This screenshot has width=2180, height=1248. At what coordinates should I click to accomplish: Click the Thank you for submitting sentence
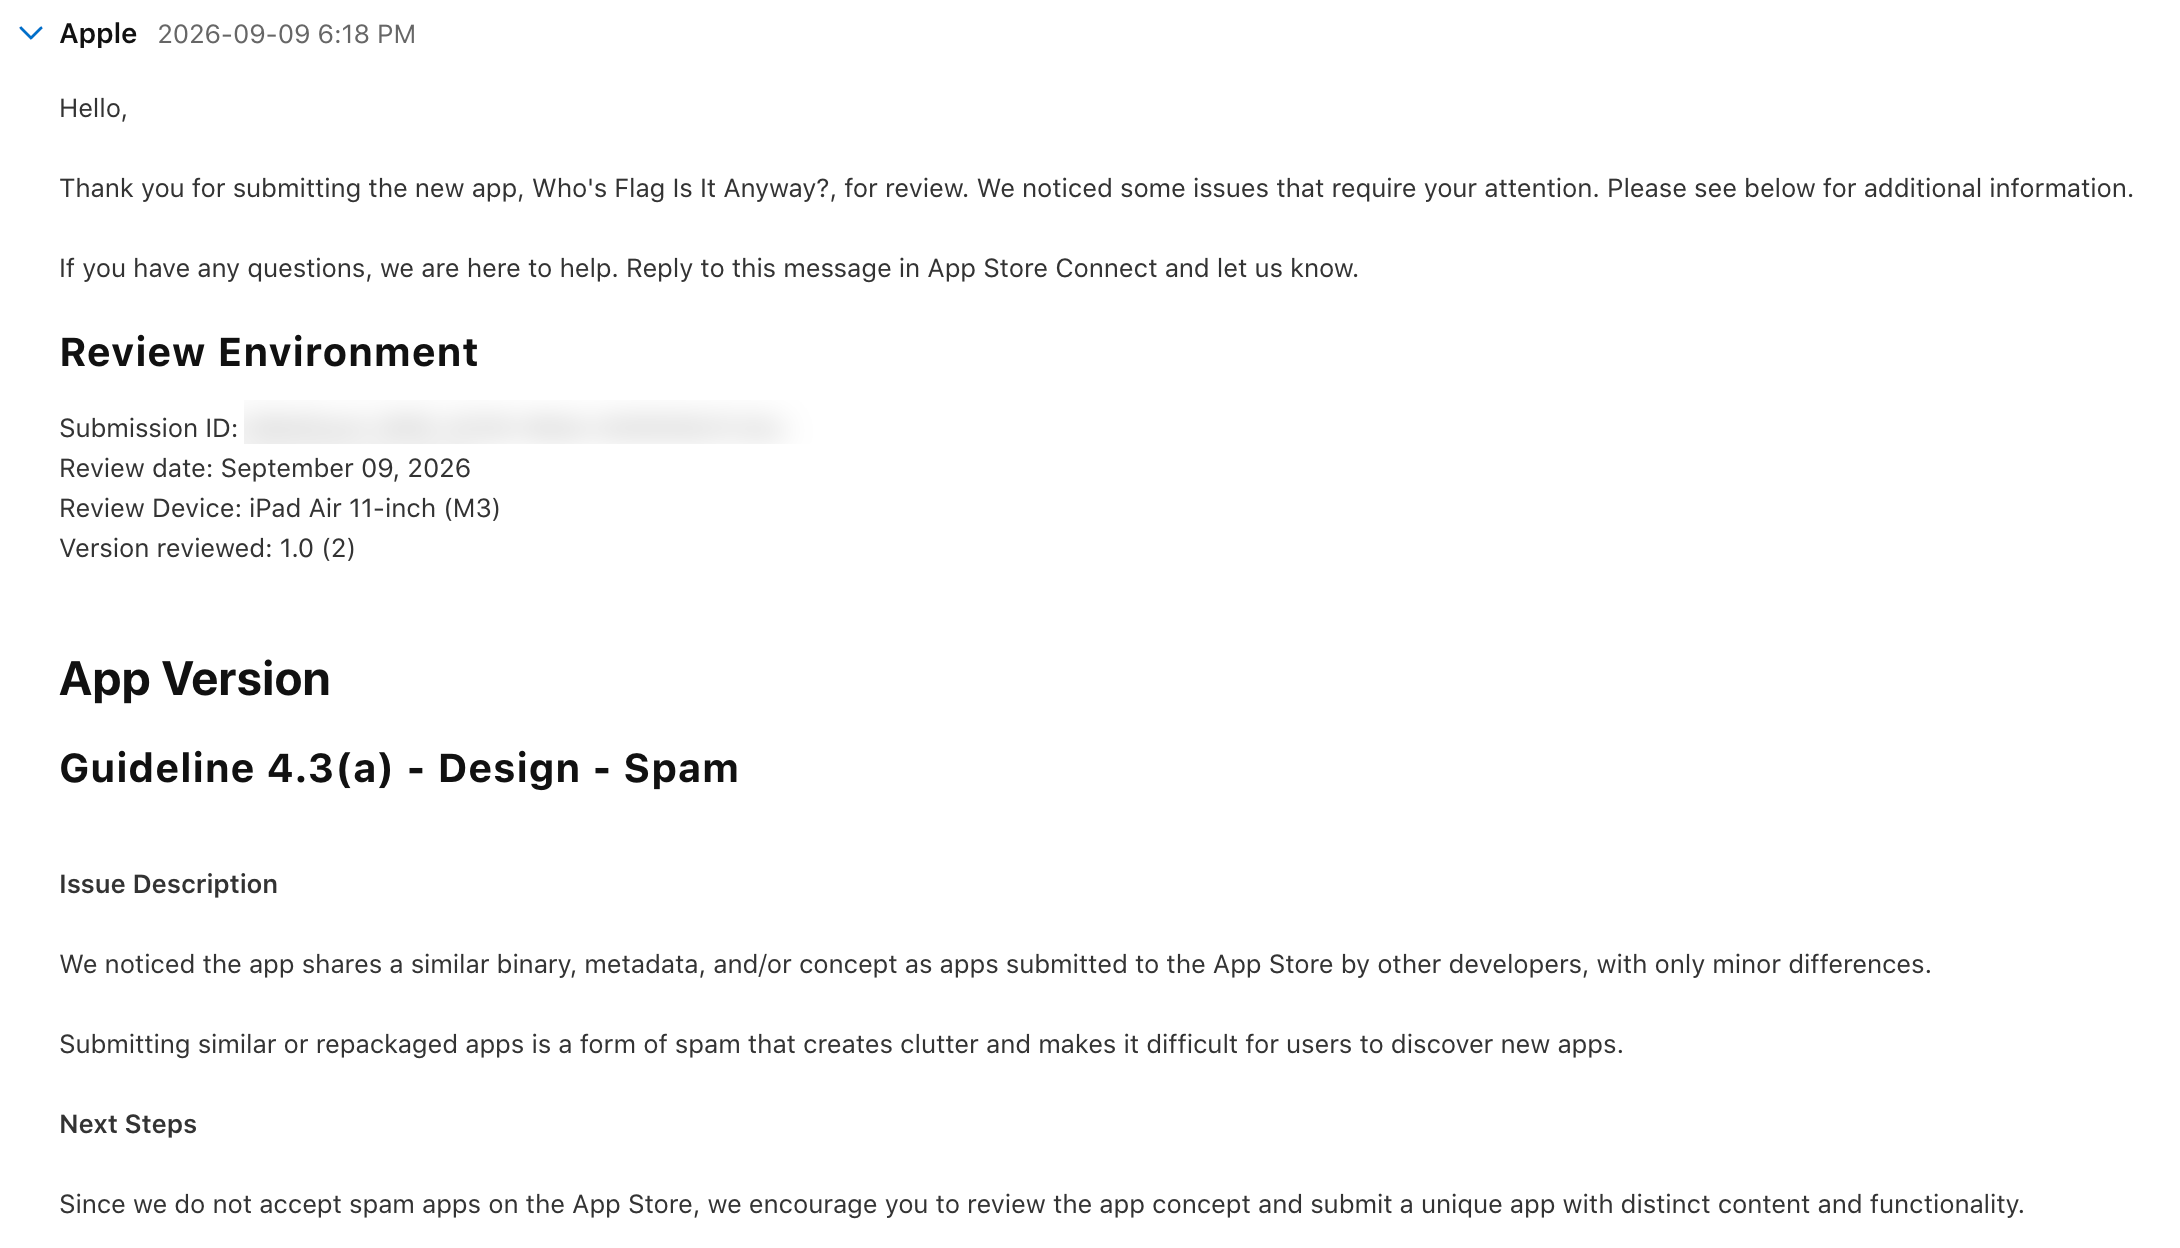tap(514, 188)
